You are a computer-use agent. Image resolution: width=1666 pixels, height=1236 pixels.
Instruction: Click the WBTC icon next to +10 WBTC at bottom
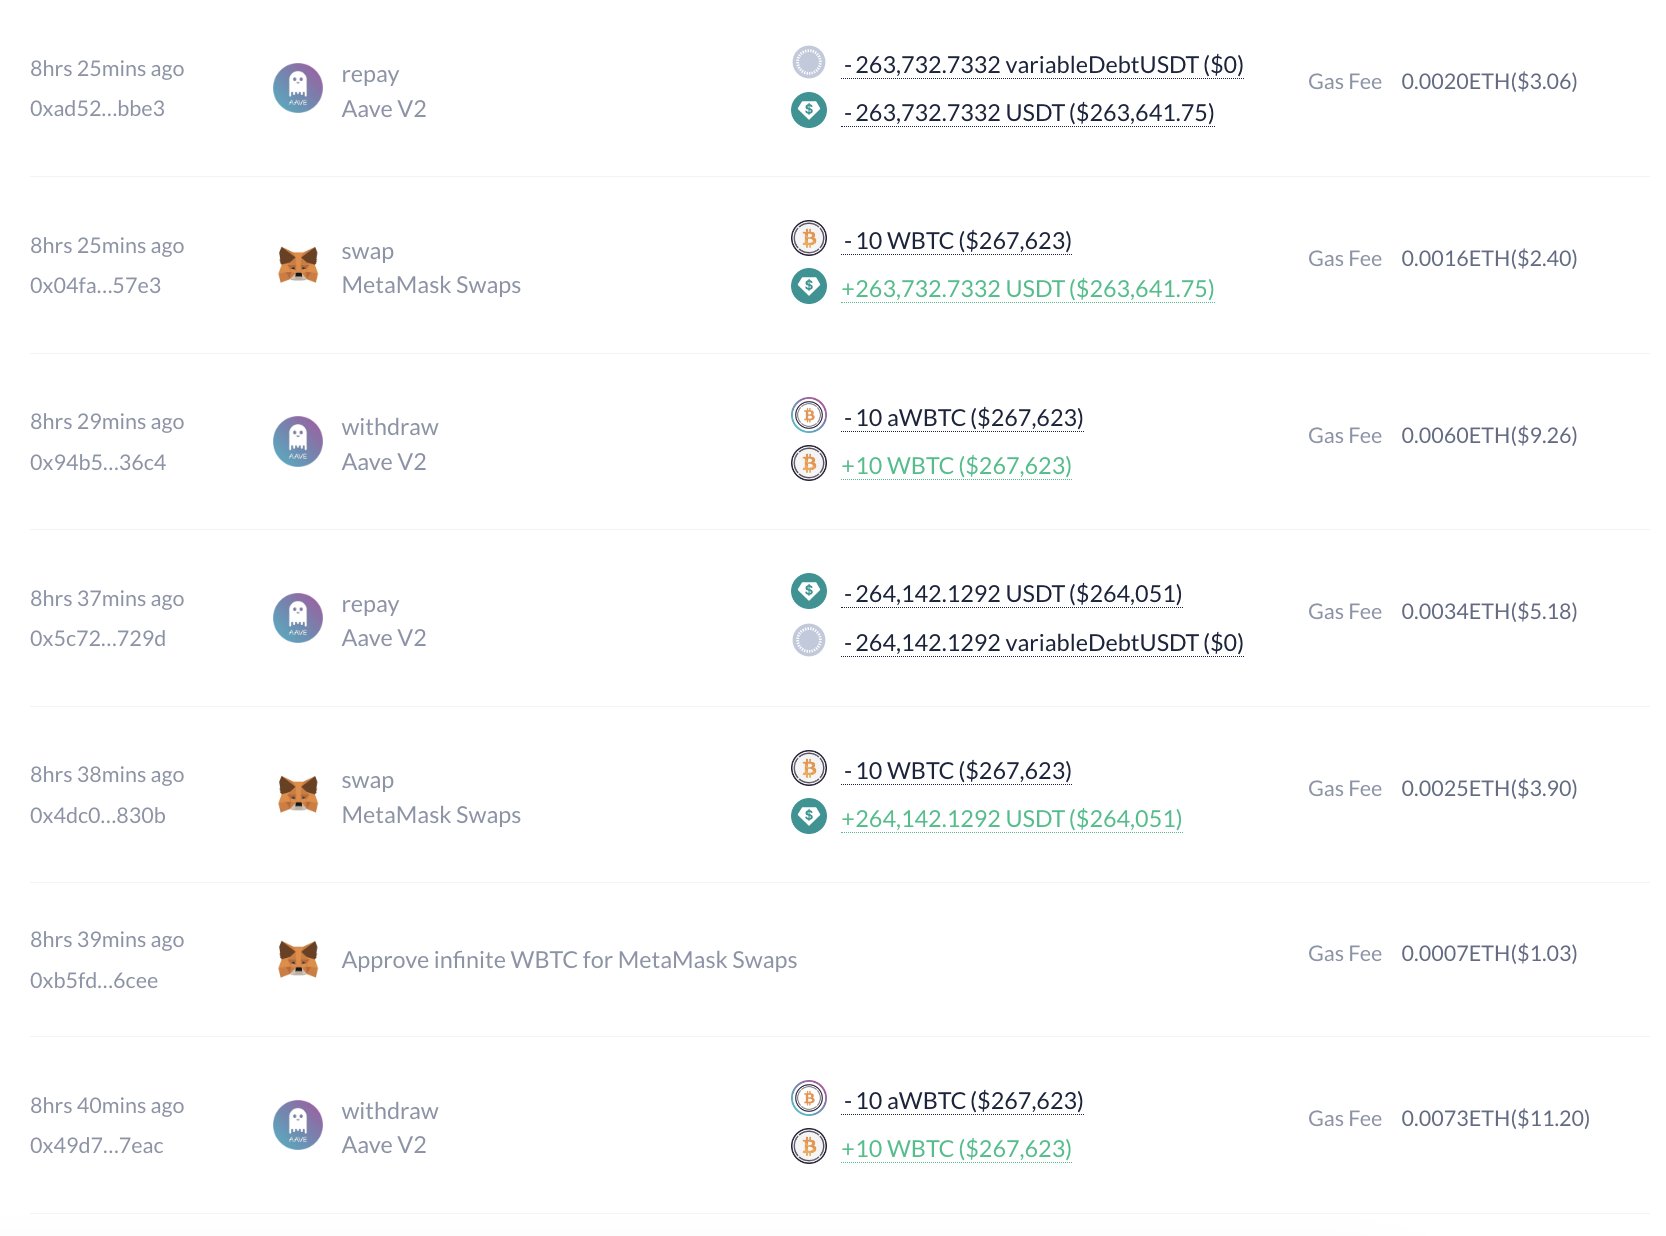(x=808, y=1148)
